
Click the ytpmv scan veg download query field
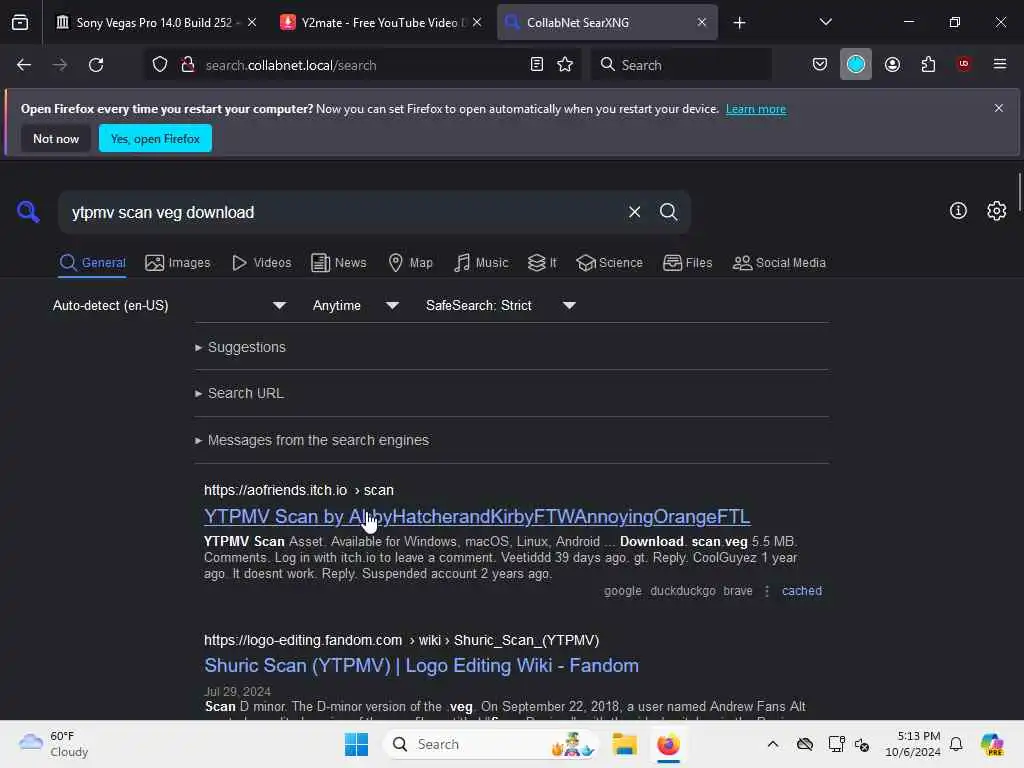point(340,212)
